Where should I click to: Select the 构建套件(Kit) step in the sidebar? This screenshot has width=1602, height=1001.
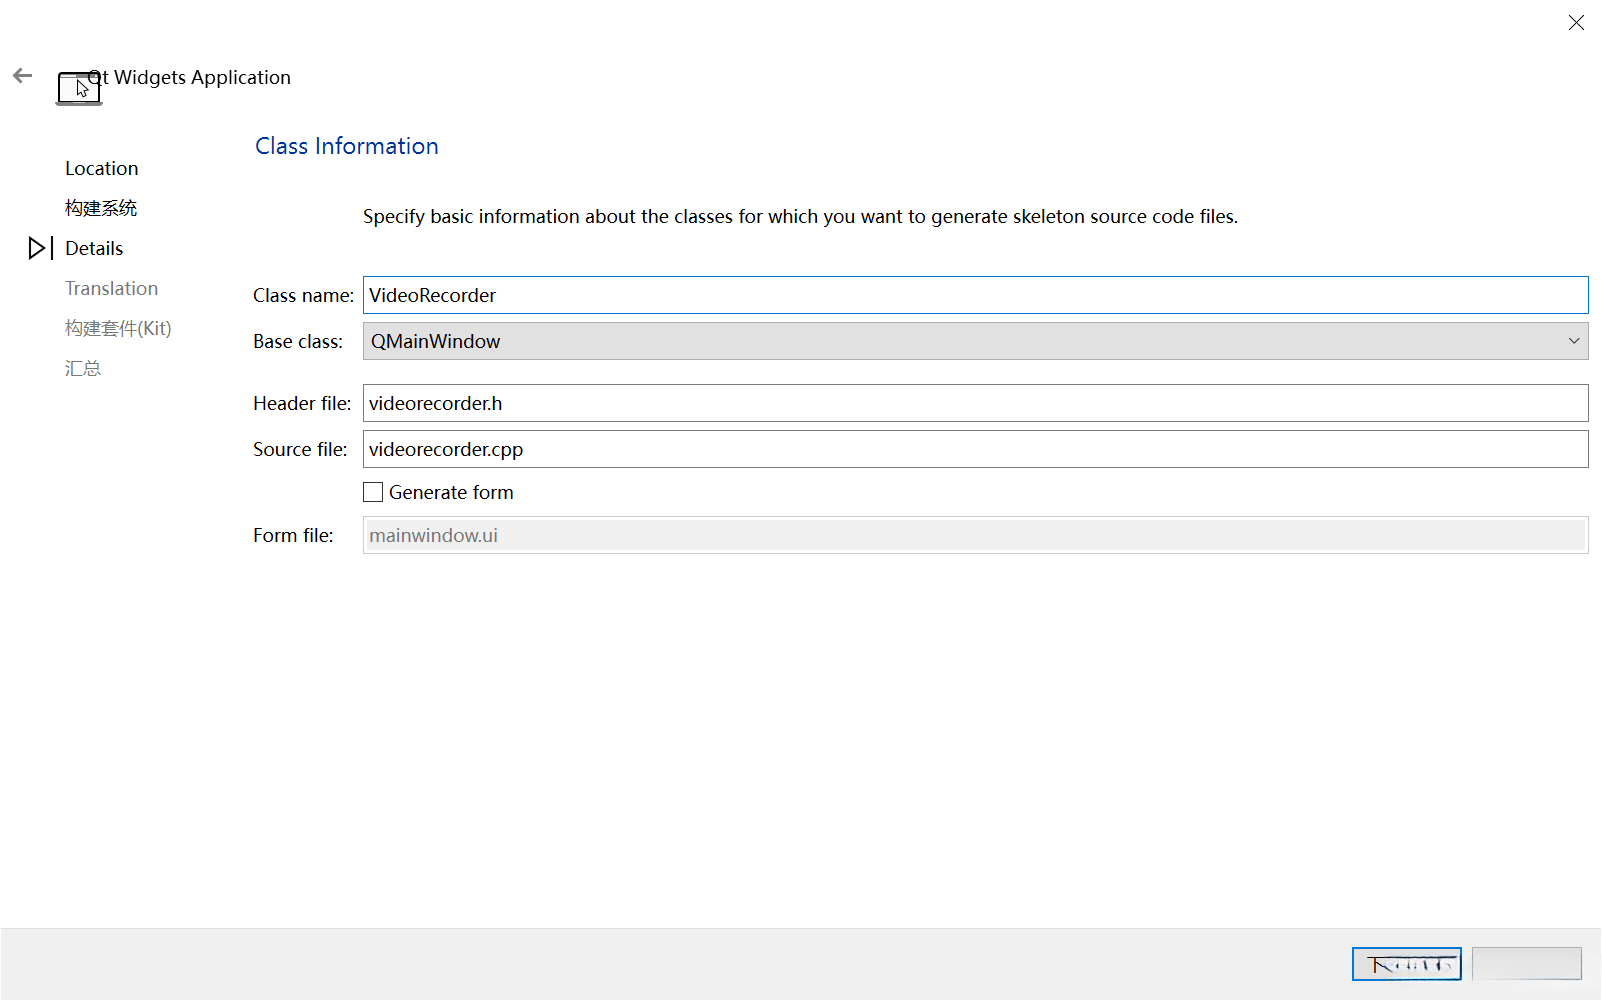point(118,328)
